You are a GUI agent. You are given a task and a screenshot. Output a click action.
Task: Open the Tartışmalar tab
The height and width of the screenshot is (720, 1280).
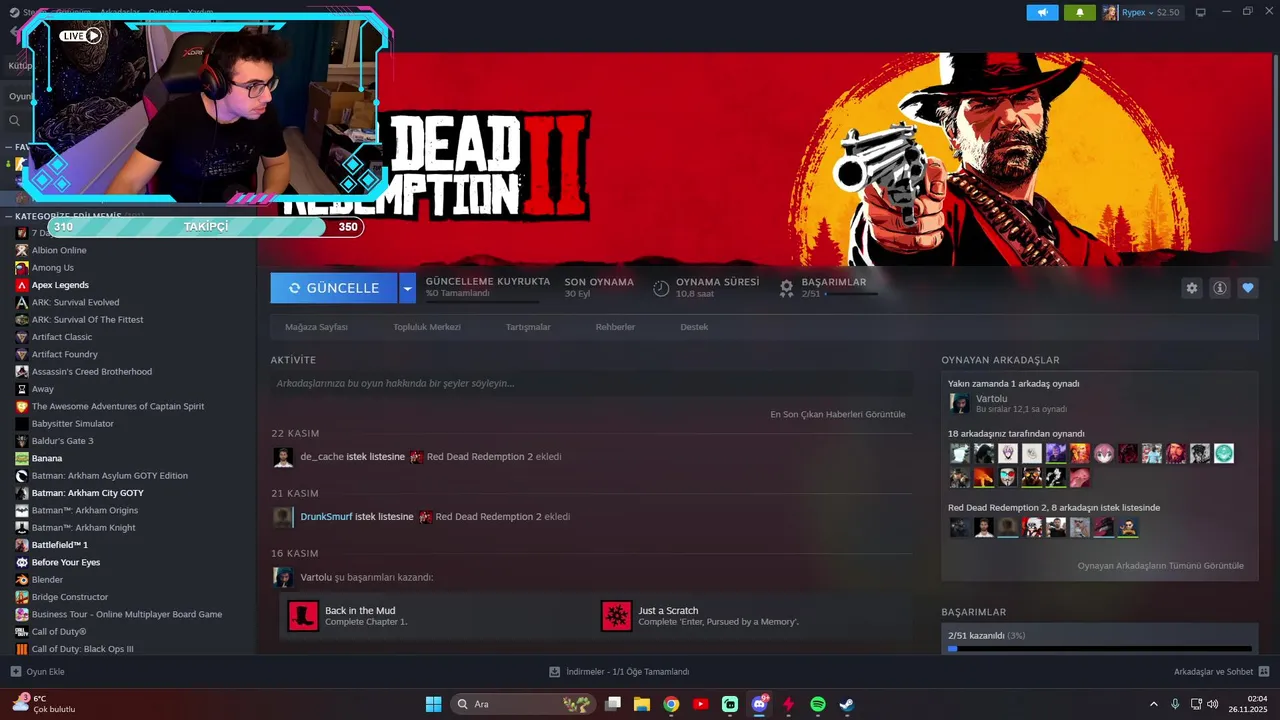point(528,327)
